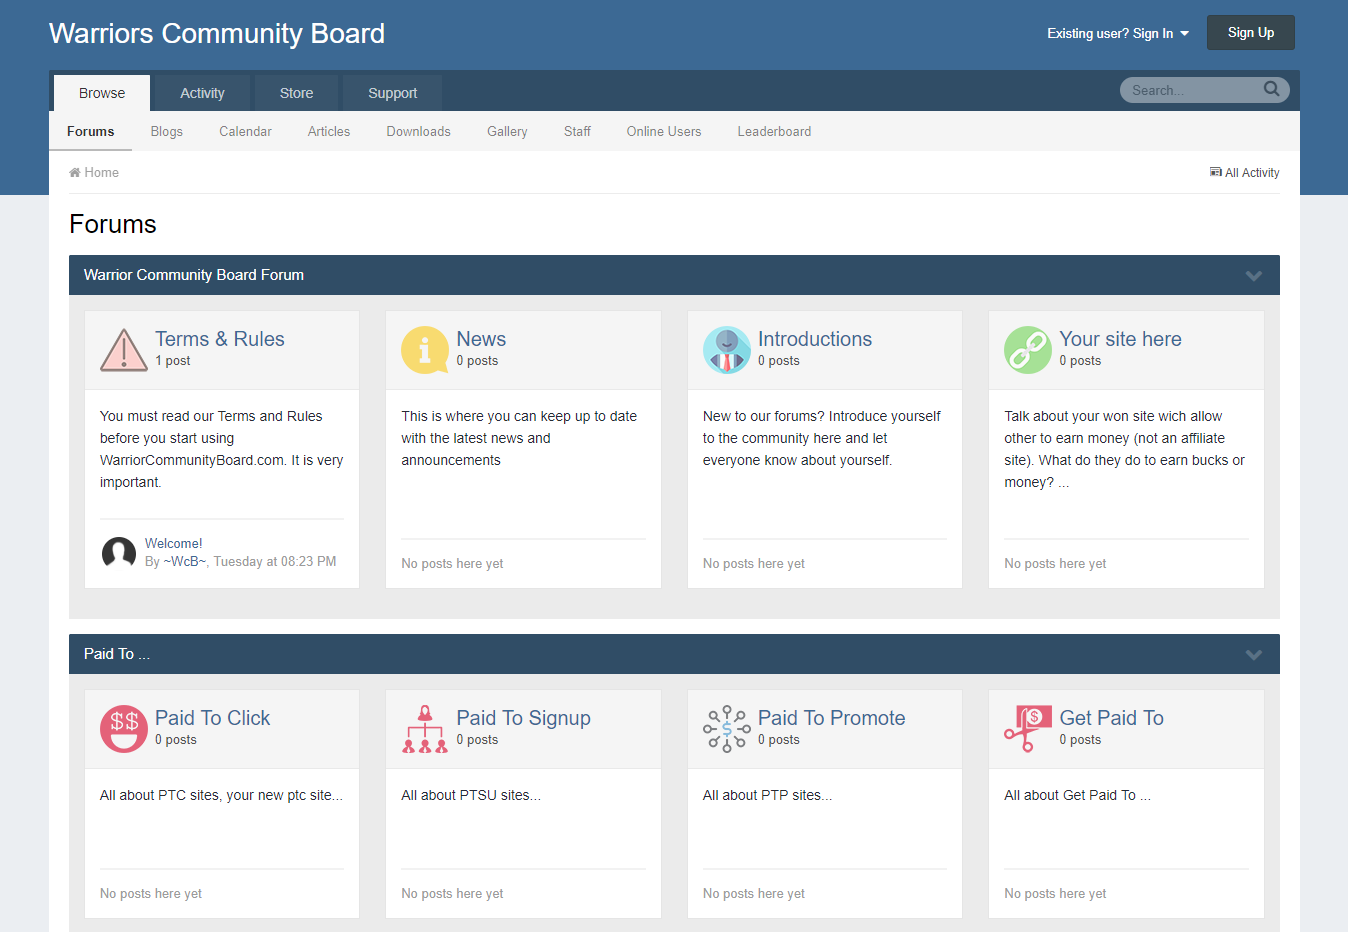Click the Get Paid To scissors icon

click(x=1028, y=729)
